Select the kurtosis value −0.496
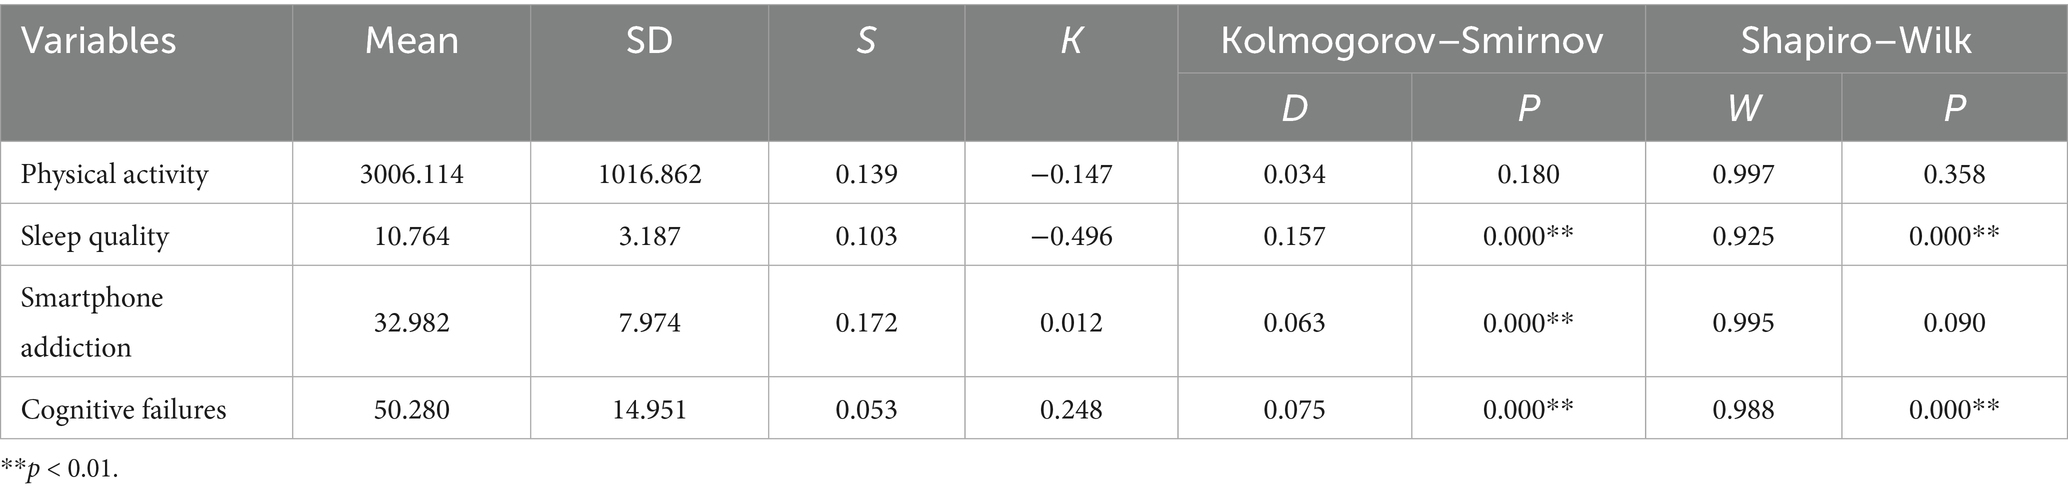Image resolution: width=2068 pixels, height=493 pixels. 1071,237
